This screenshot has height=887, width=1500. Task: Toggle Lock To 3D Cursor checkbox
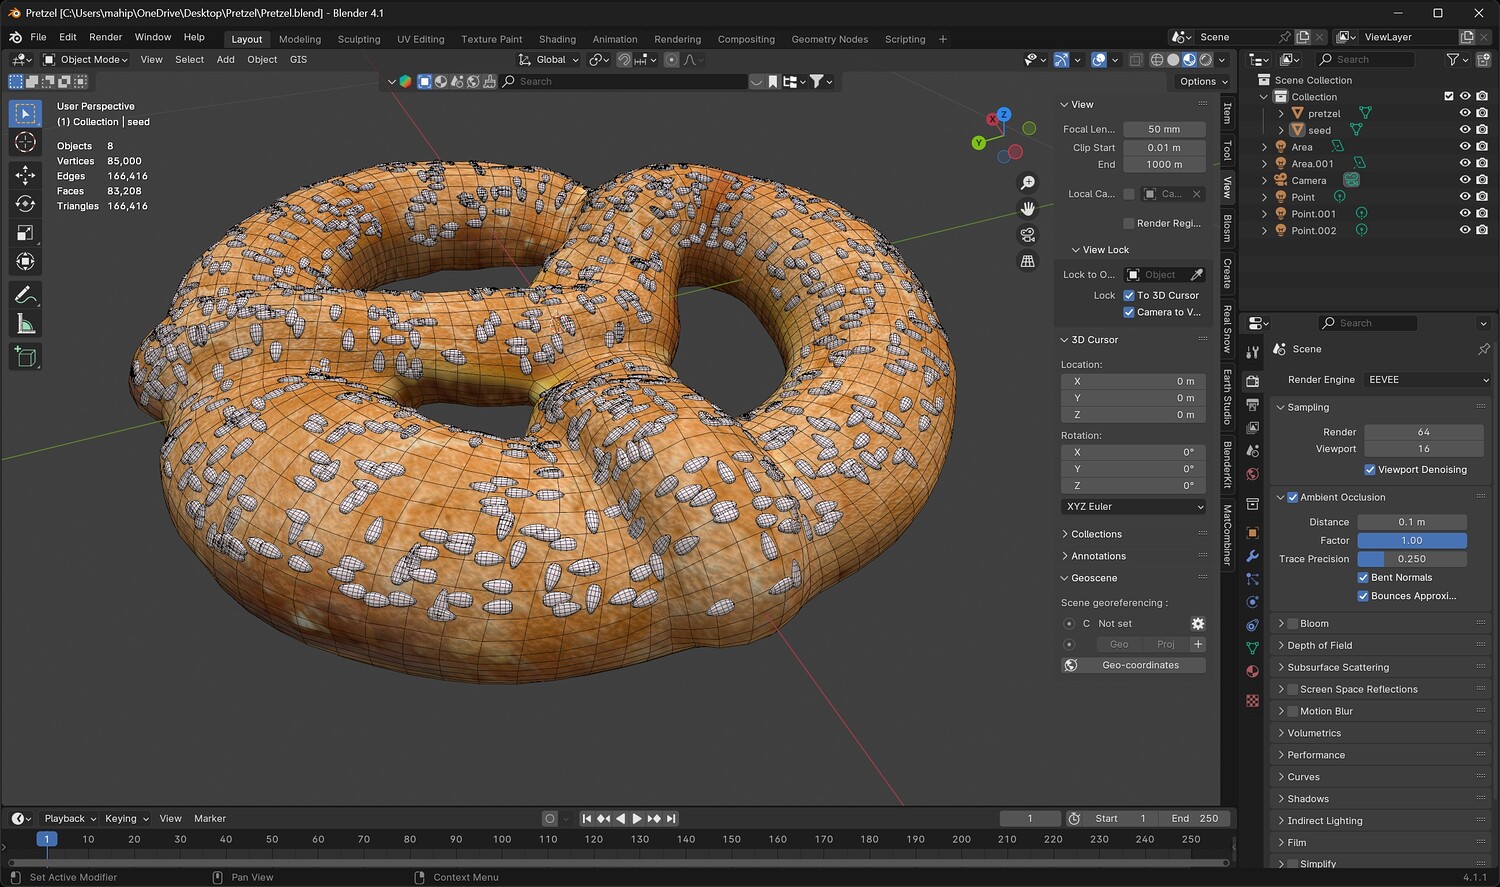(x=1129, y=295)
